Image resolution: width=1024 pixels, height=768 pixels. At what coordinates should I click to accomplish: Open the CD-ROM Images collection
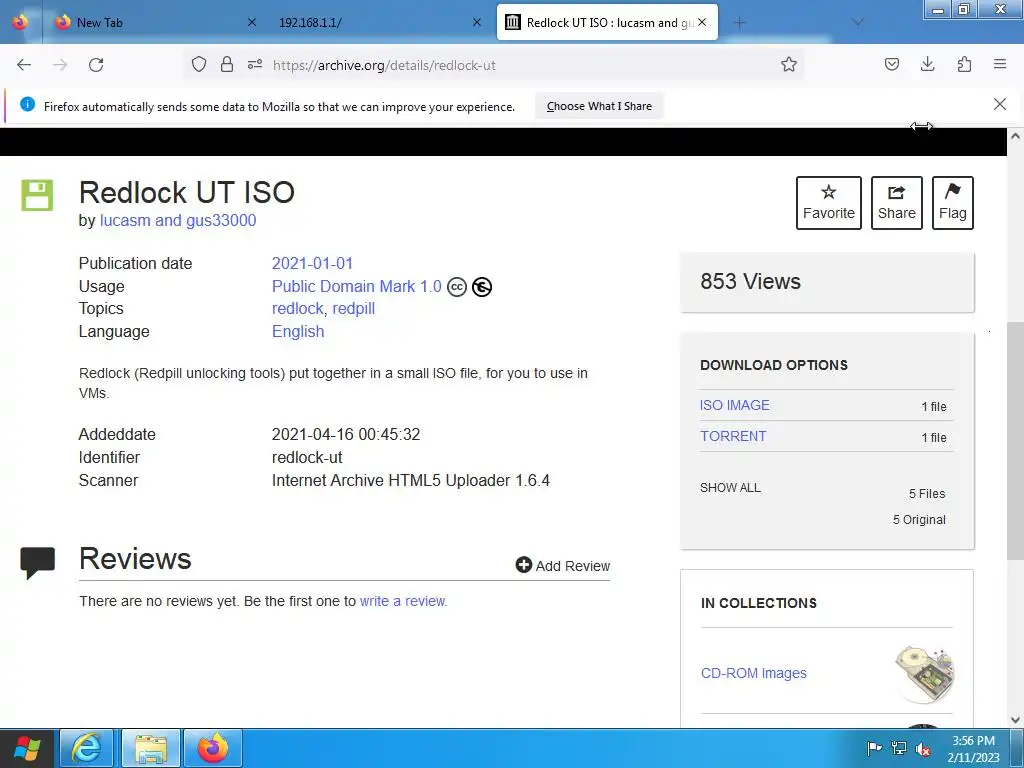(x=754, y=673)
